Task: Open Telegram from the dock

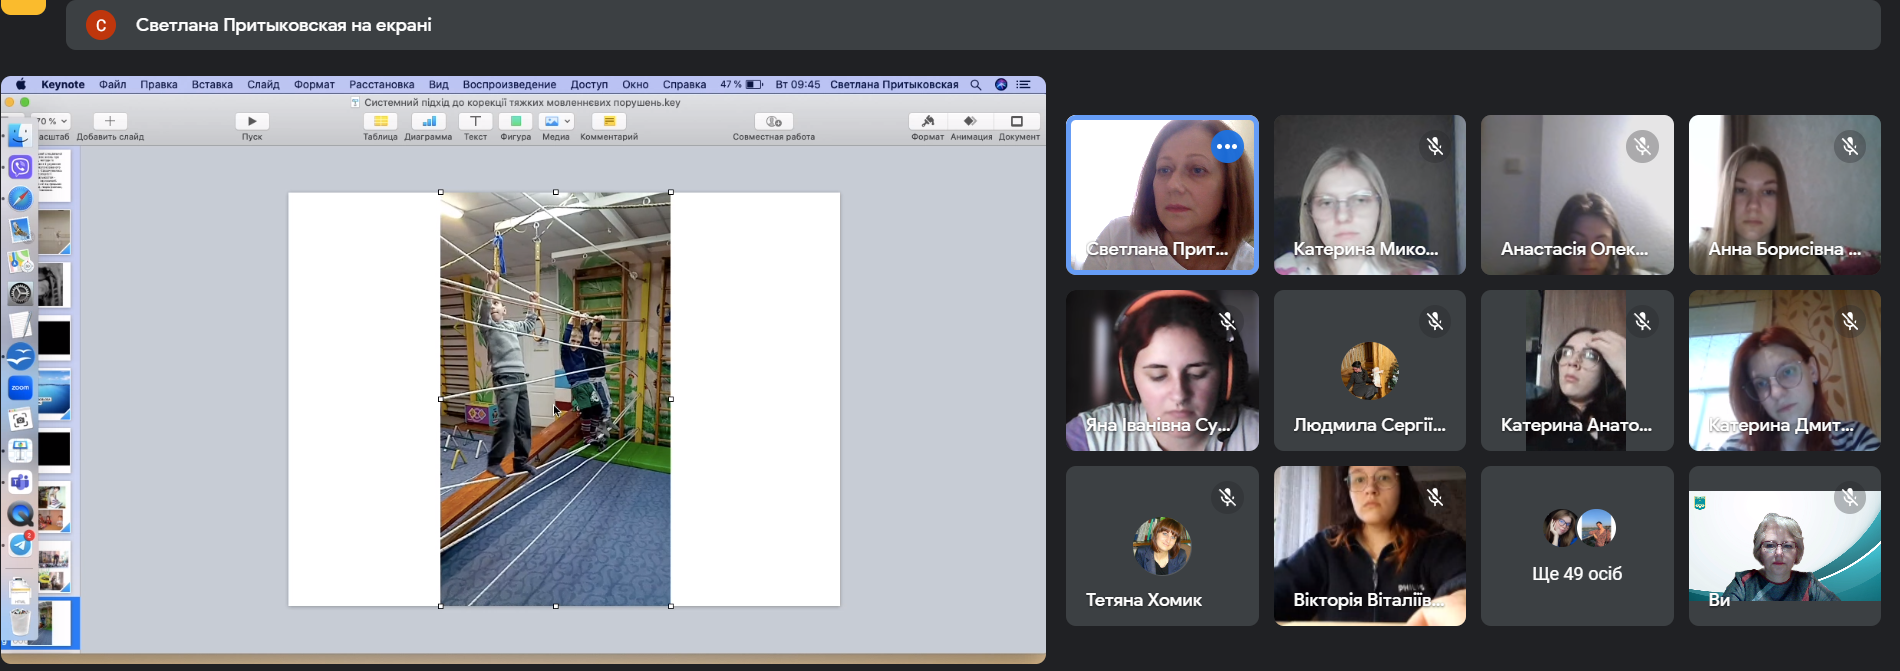Action: pyautogui.click(x=20, y=545)
